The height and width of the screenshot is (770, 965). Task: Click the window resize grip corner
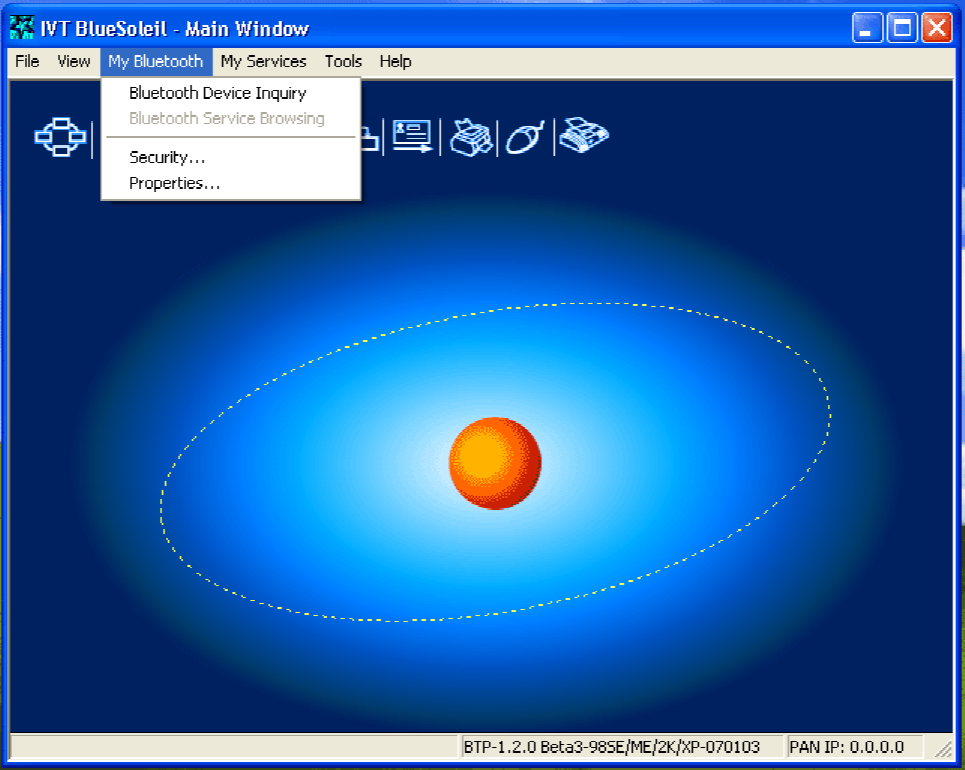coord(942,748)
